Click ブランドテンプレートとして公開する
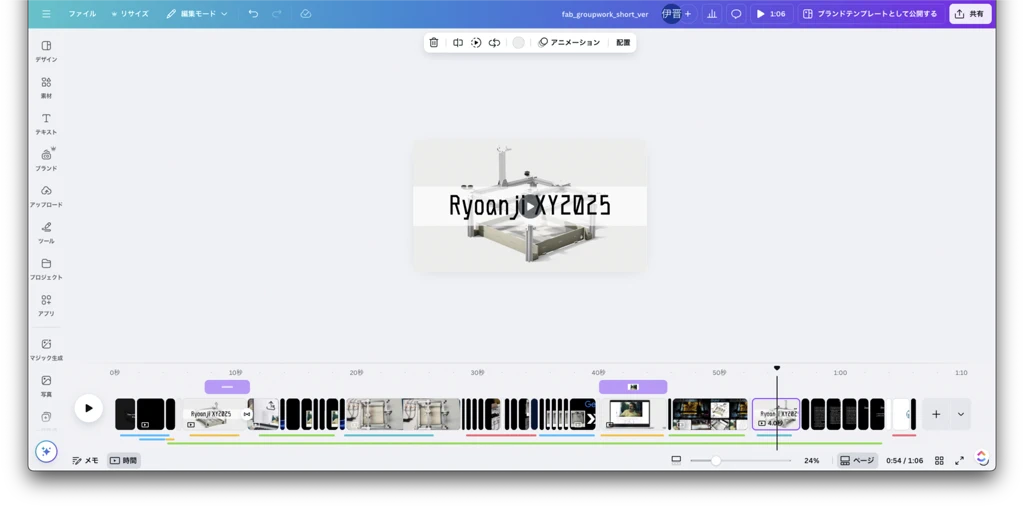The image size is (1024, 508). click(871, 14)
